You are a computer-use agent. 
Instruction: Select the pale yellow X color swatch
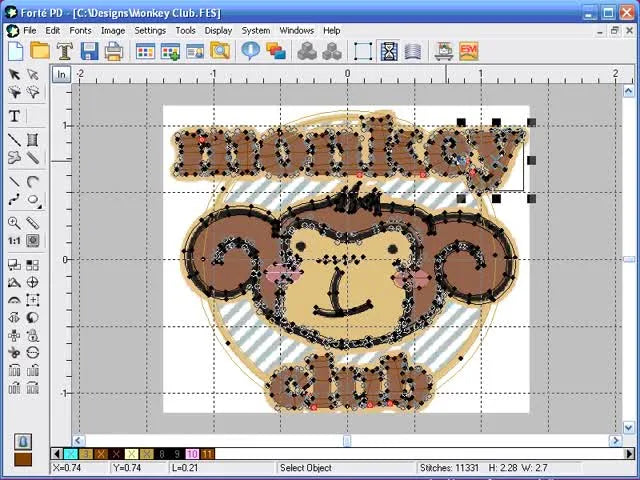pos(132,454)
